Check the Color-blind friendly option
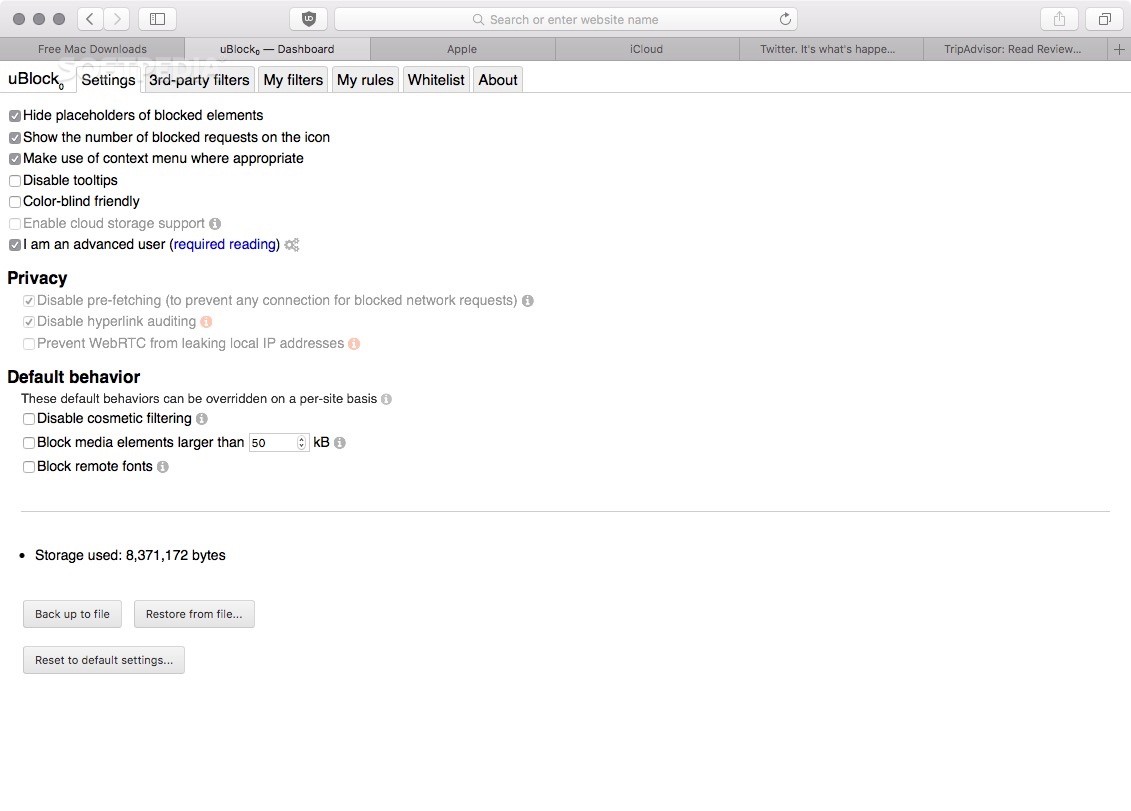This screenshot has height=811, width=1131. tap(15, 201)
